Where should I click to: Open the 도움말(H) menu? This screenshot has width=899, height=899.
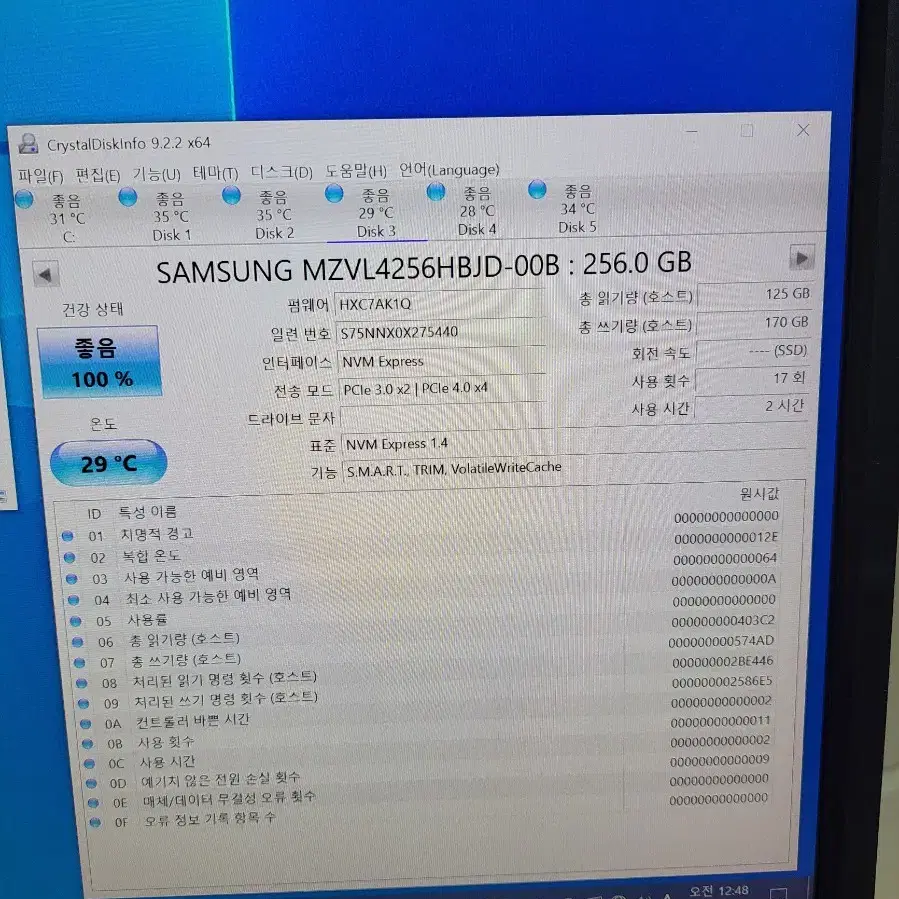tap(356, 170)
